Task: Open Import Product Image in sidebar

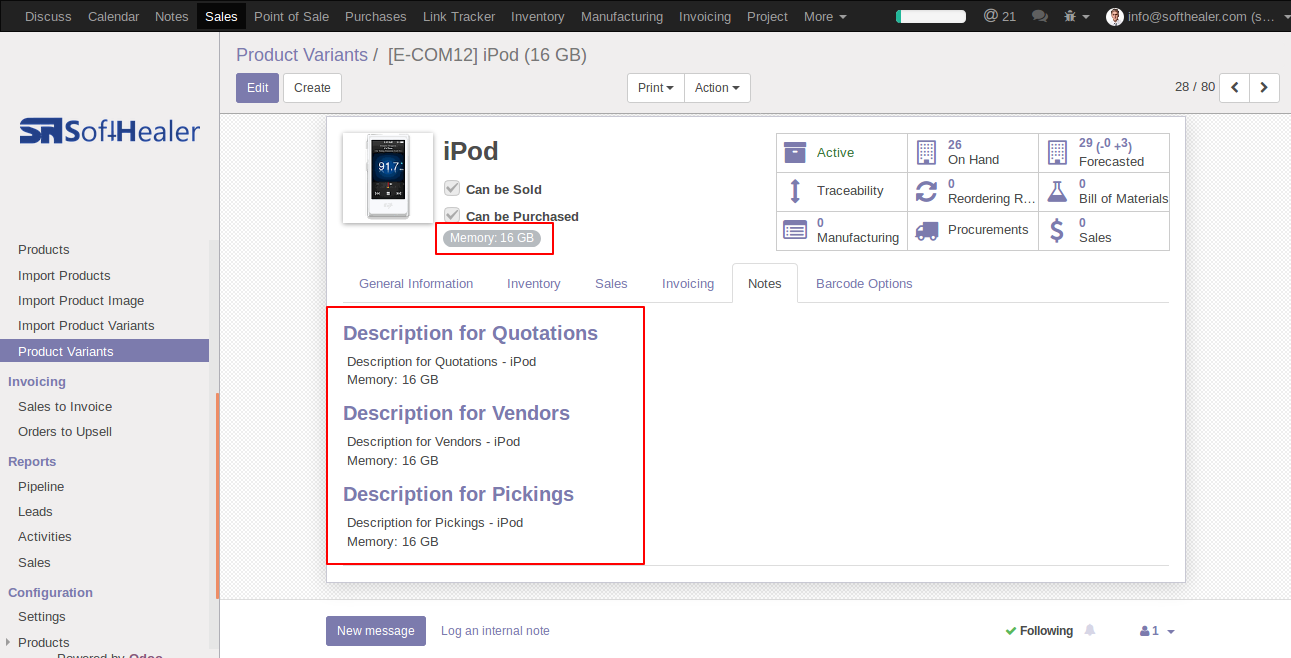Action: tap(81, 300)
